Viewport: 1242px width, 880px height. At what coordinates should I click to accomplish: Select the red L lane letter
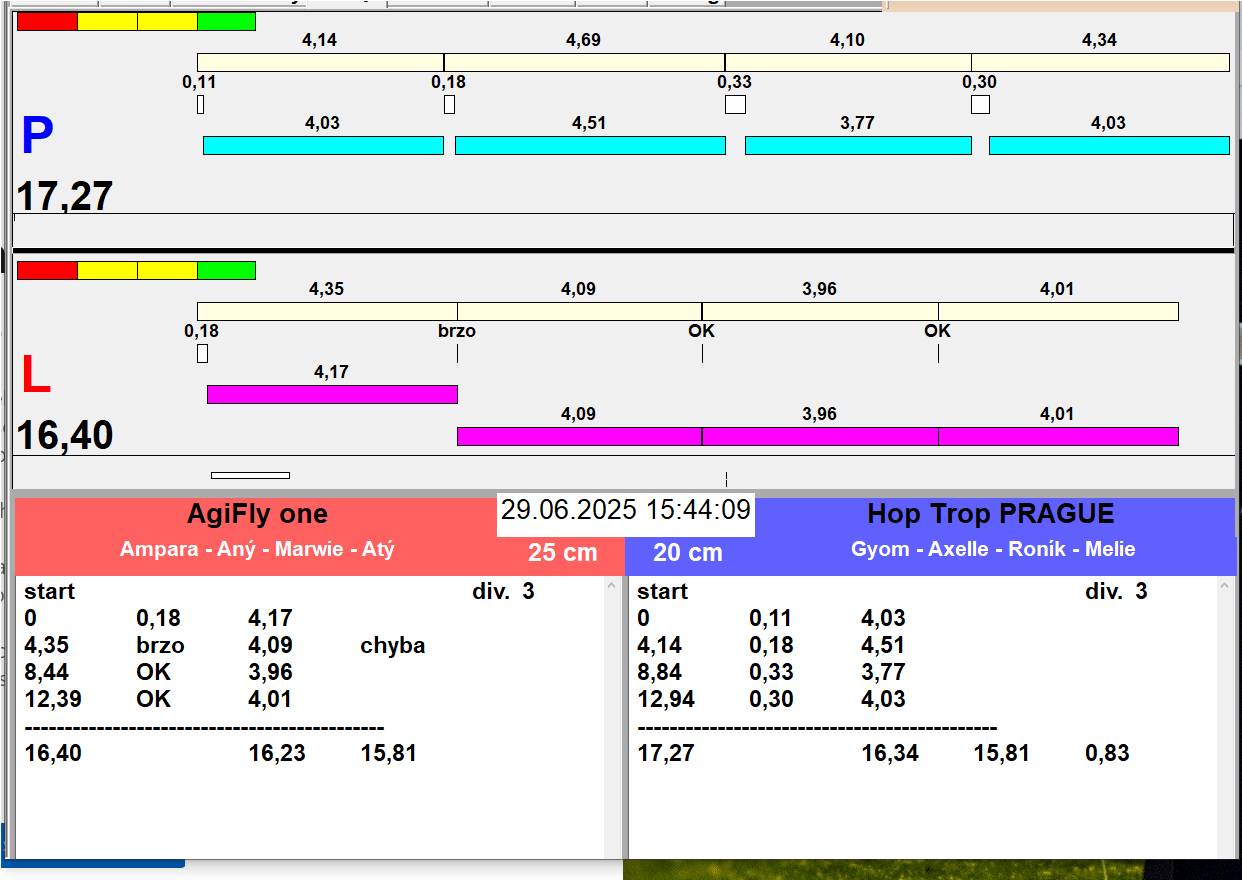[36, 376]
